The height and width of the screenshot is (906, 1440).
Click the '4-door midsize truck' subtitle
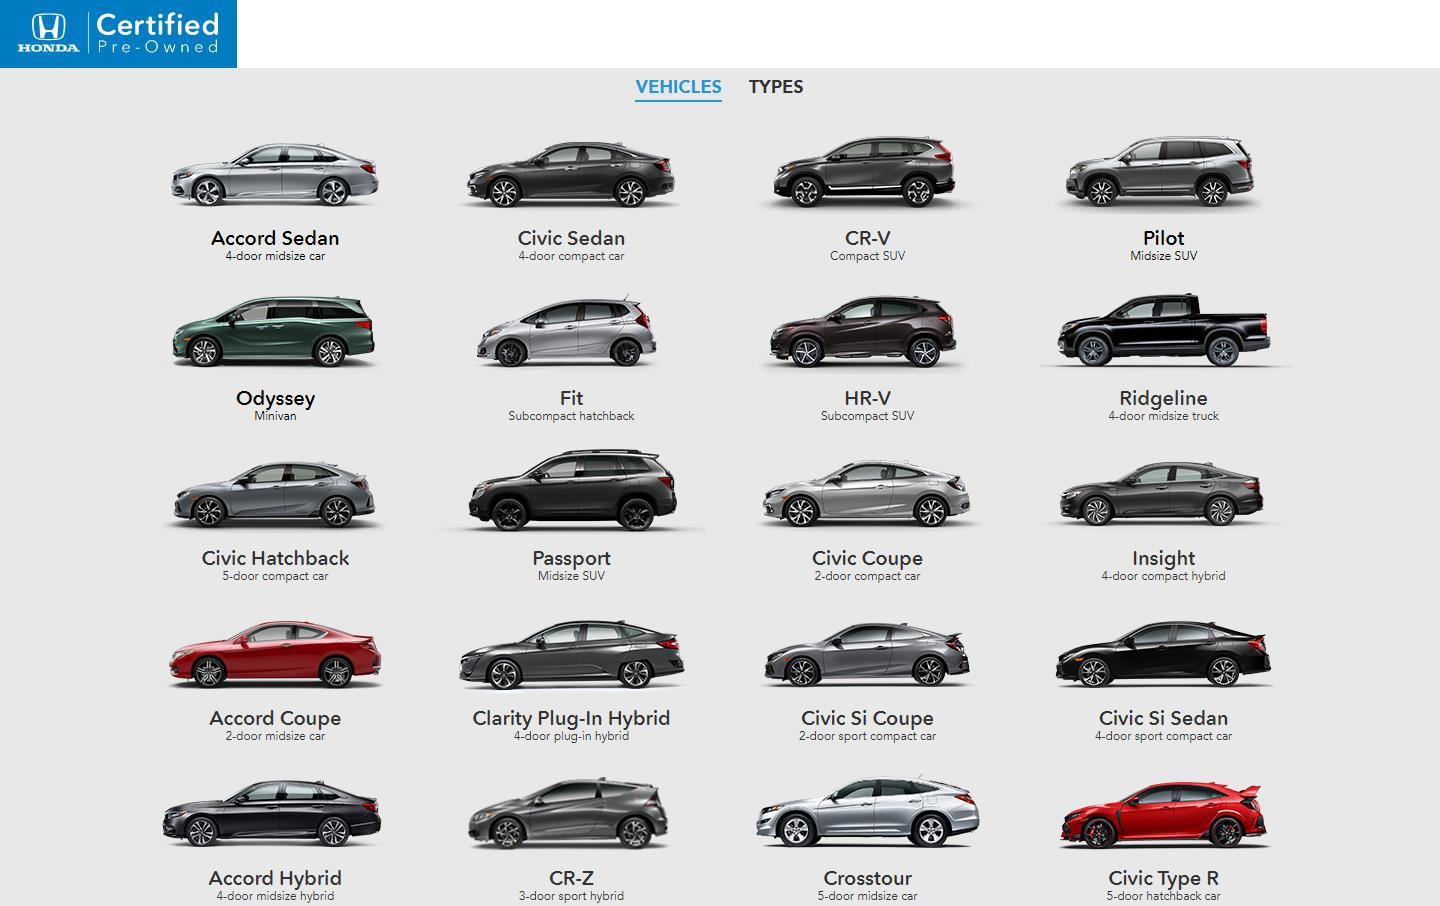pyautogui.click(x=1163, y=416)
